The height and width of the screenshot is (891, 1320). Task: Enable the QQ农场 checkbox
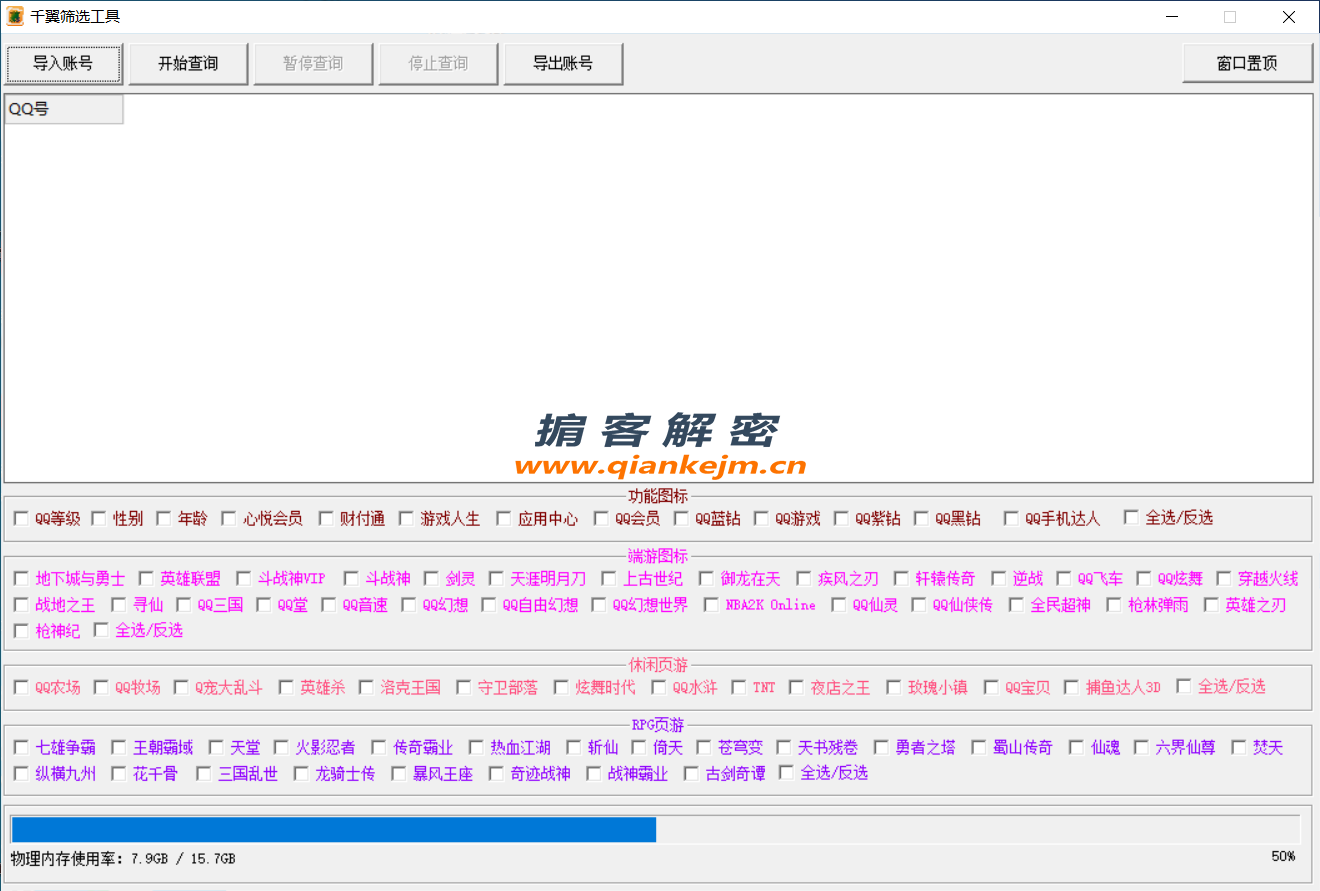point(21,687)
